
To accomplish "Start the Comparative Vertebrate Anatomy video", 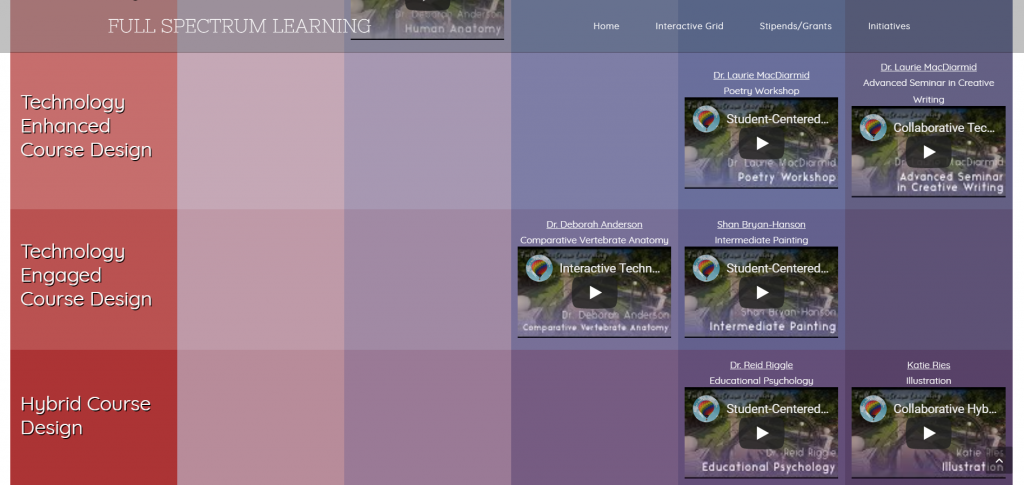I will click(x=594, y=293).
